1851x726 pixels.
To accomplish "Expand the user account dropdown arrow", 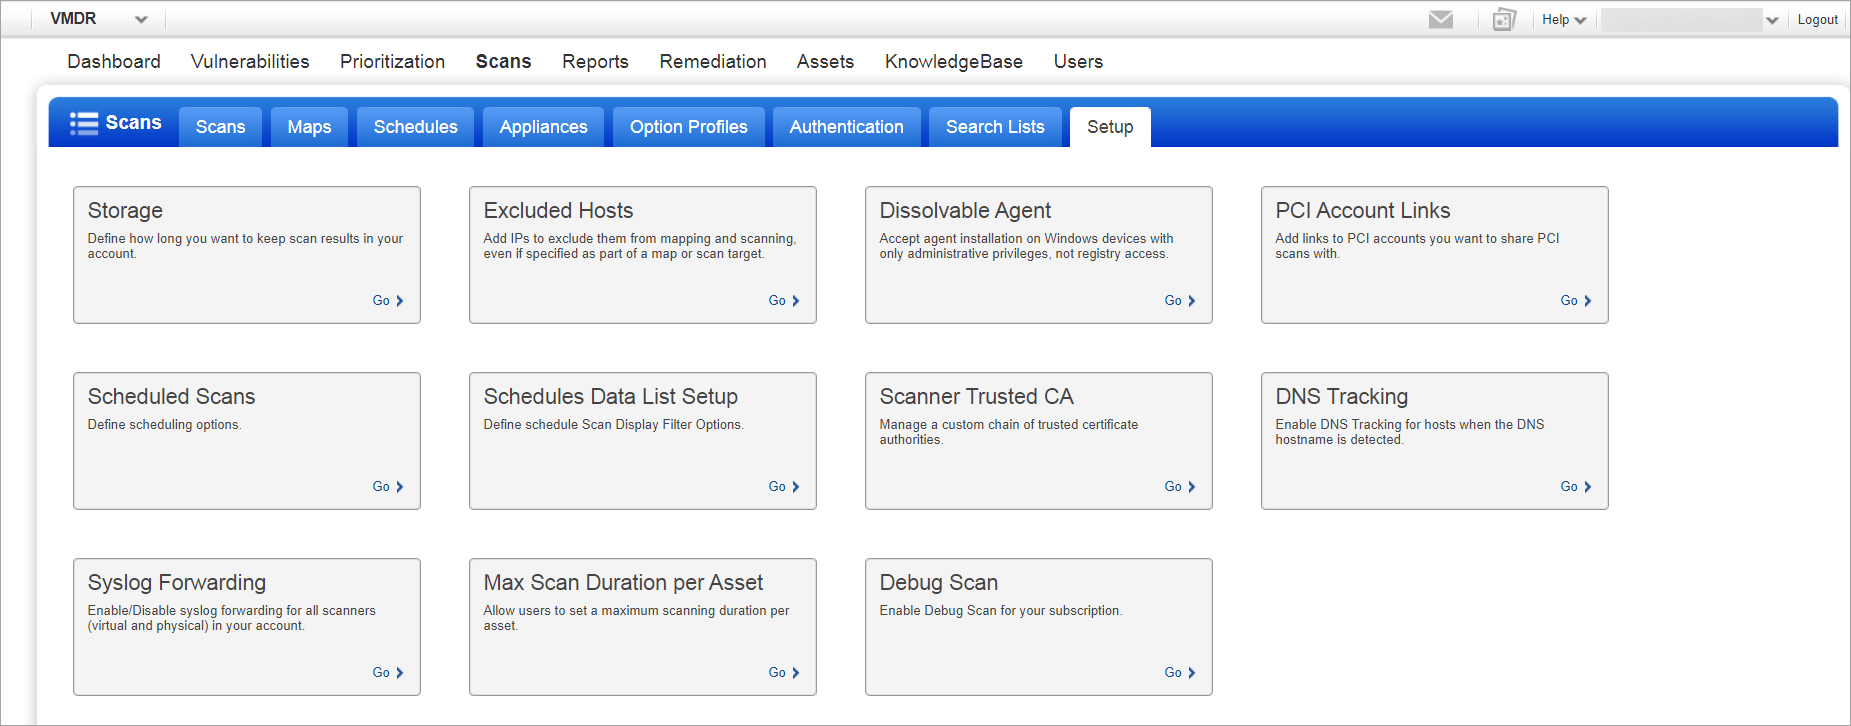I will (x=1772, y=20).
